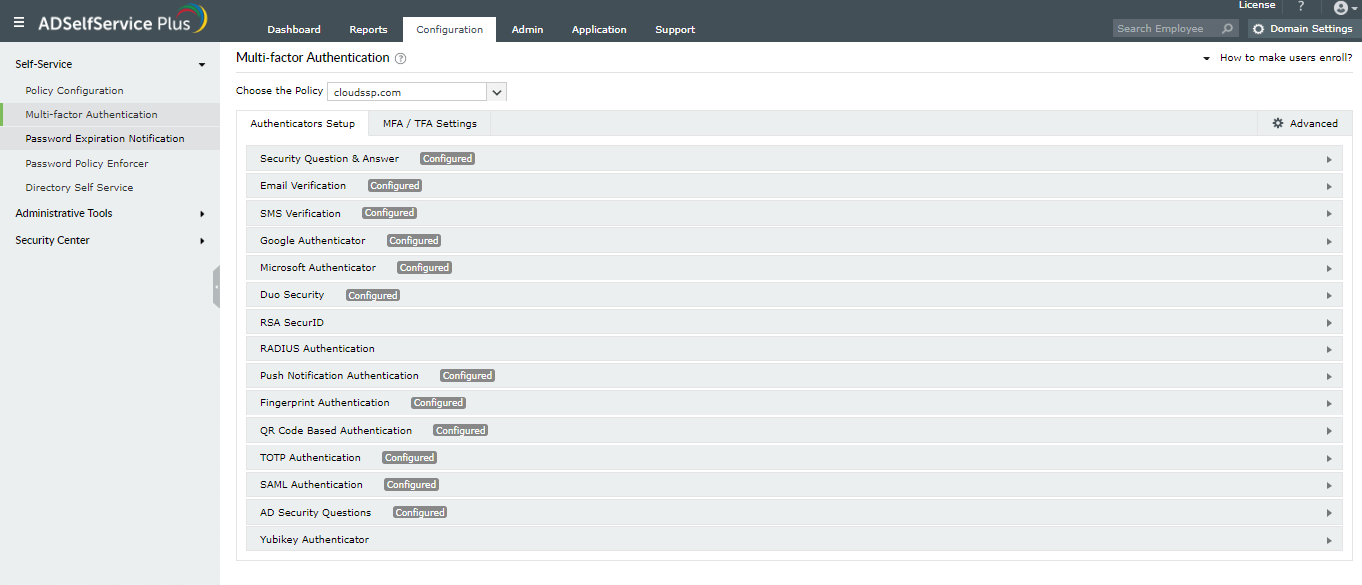
Task: Select Multi-factor Authentication in sidebar
Action: pos(91,115)
